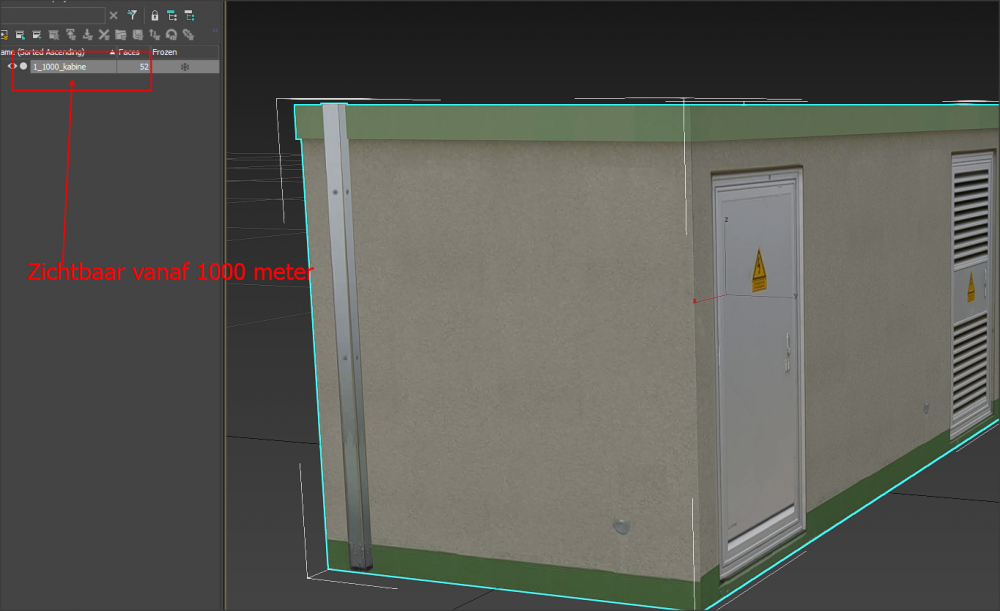Click the up-down arrows sort icon
Viewport: 1000px width, 611px height.
[154, 34]
